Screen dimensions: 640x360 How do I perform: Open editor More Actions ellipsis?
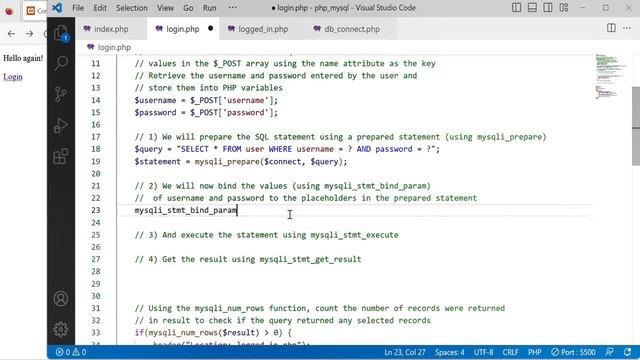[627, 28]
